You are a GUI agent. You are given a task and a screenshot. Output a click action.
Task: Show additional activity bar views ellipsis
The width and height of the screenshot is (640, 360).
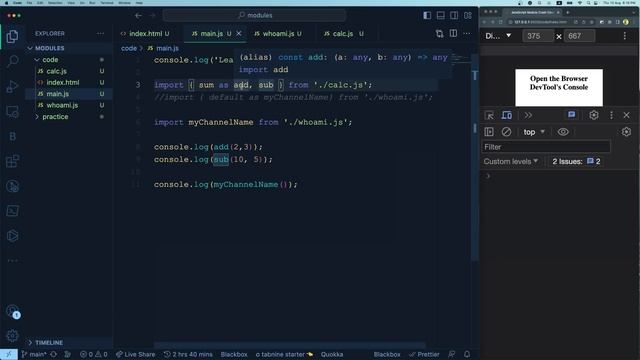point(12,260)
